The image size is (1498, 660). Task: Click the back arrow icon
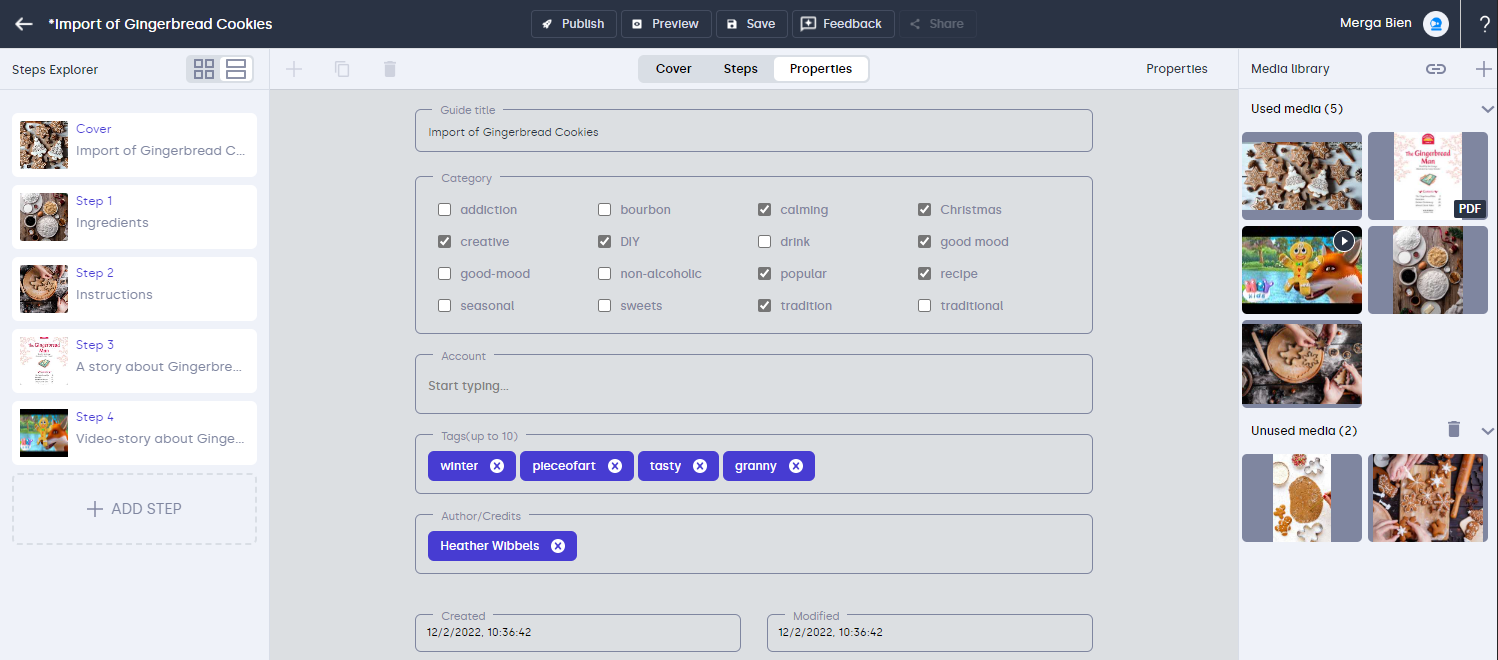[24, 24]
